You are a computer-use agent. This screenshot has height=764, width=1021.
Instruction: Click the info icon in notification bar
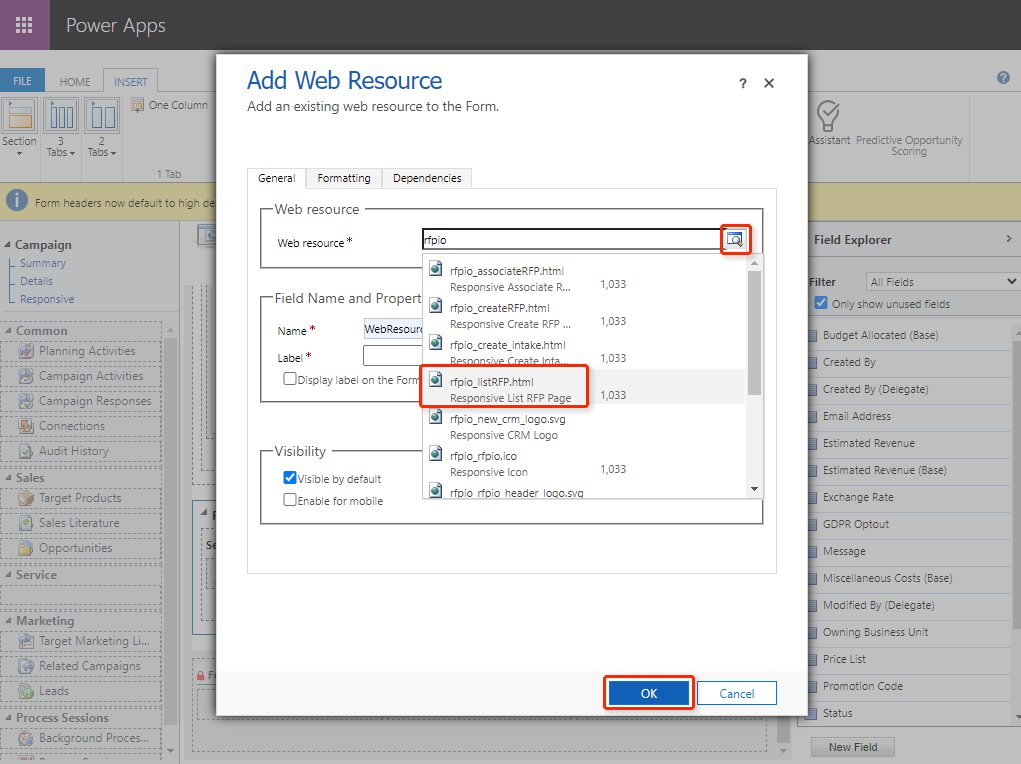pos(17,200)
